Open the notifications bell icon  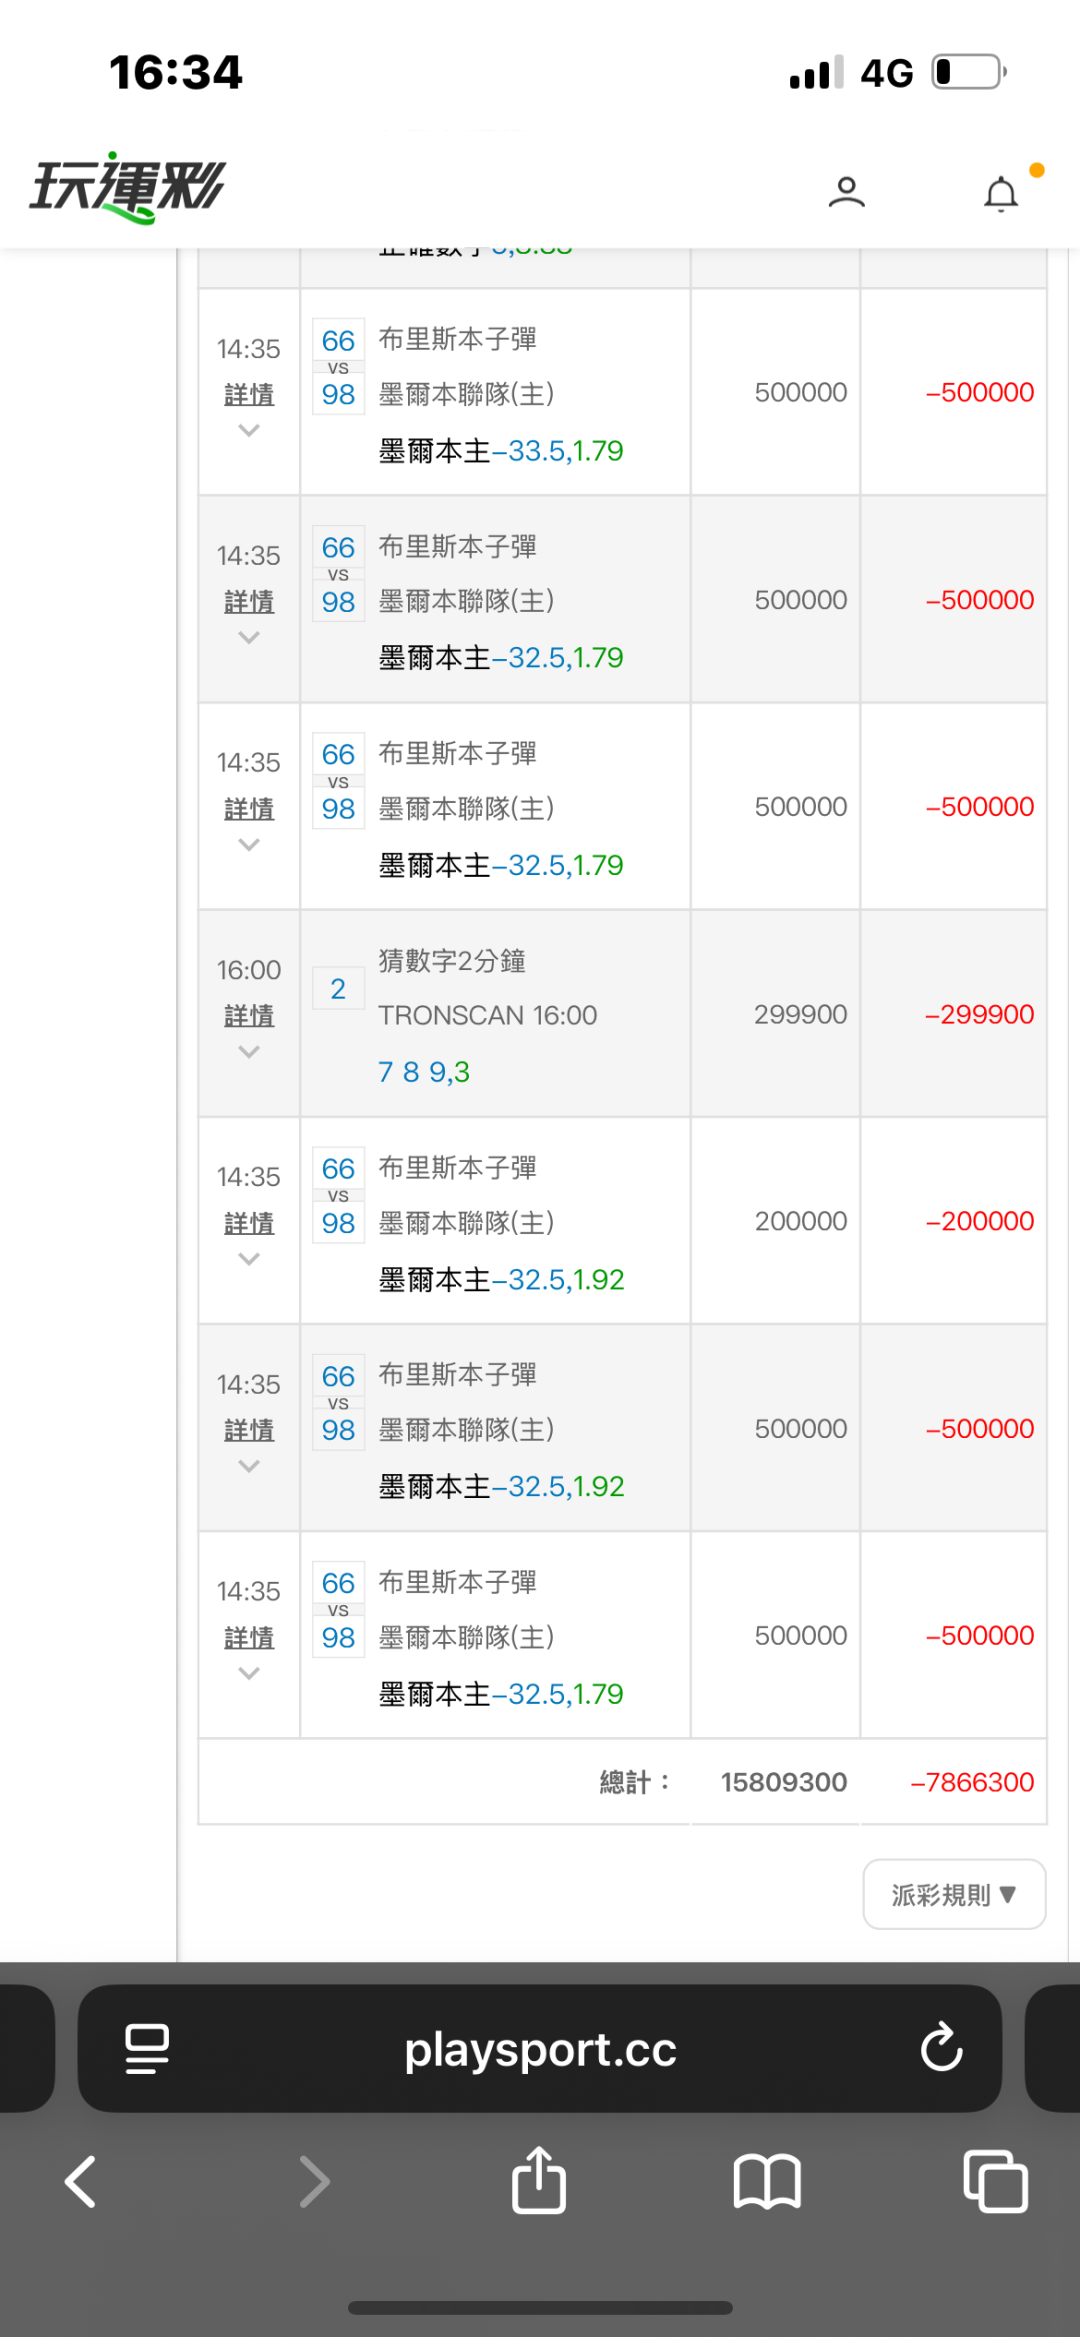(x=1001, y=193)
